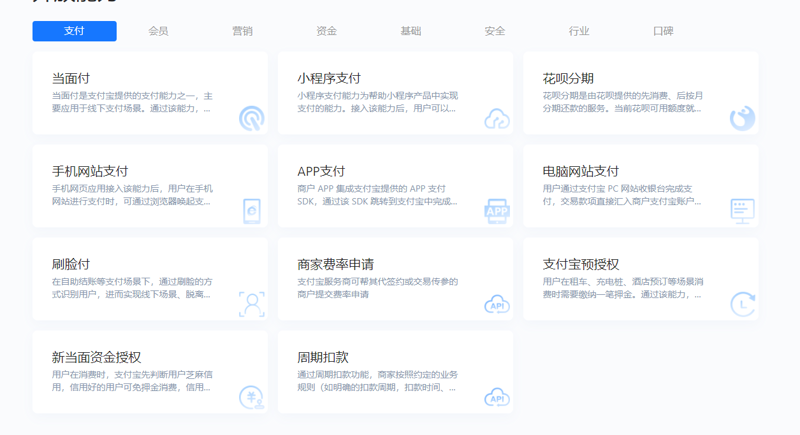Click the 当面付 fingerprint icon
Viewport: 800px width, 435px height.
pos(252,118)
